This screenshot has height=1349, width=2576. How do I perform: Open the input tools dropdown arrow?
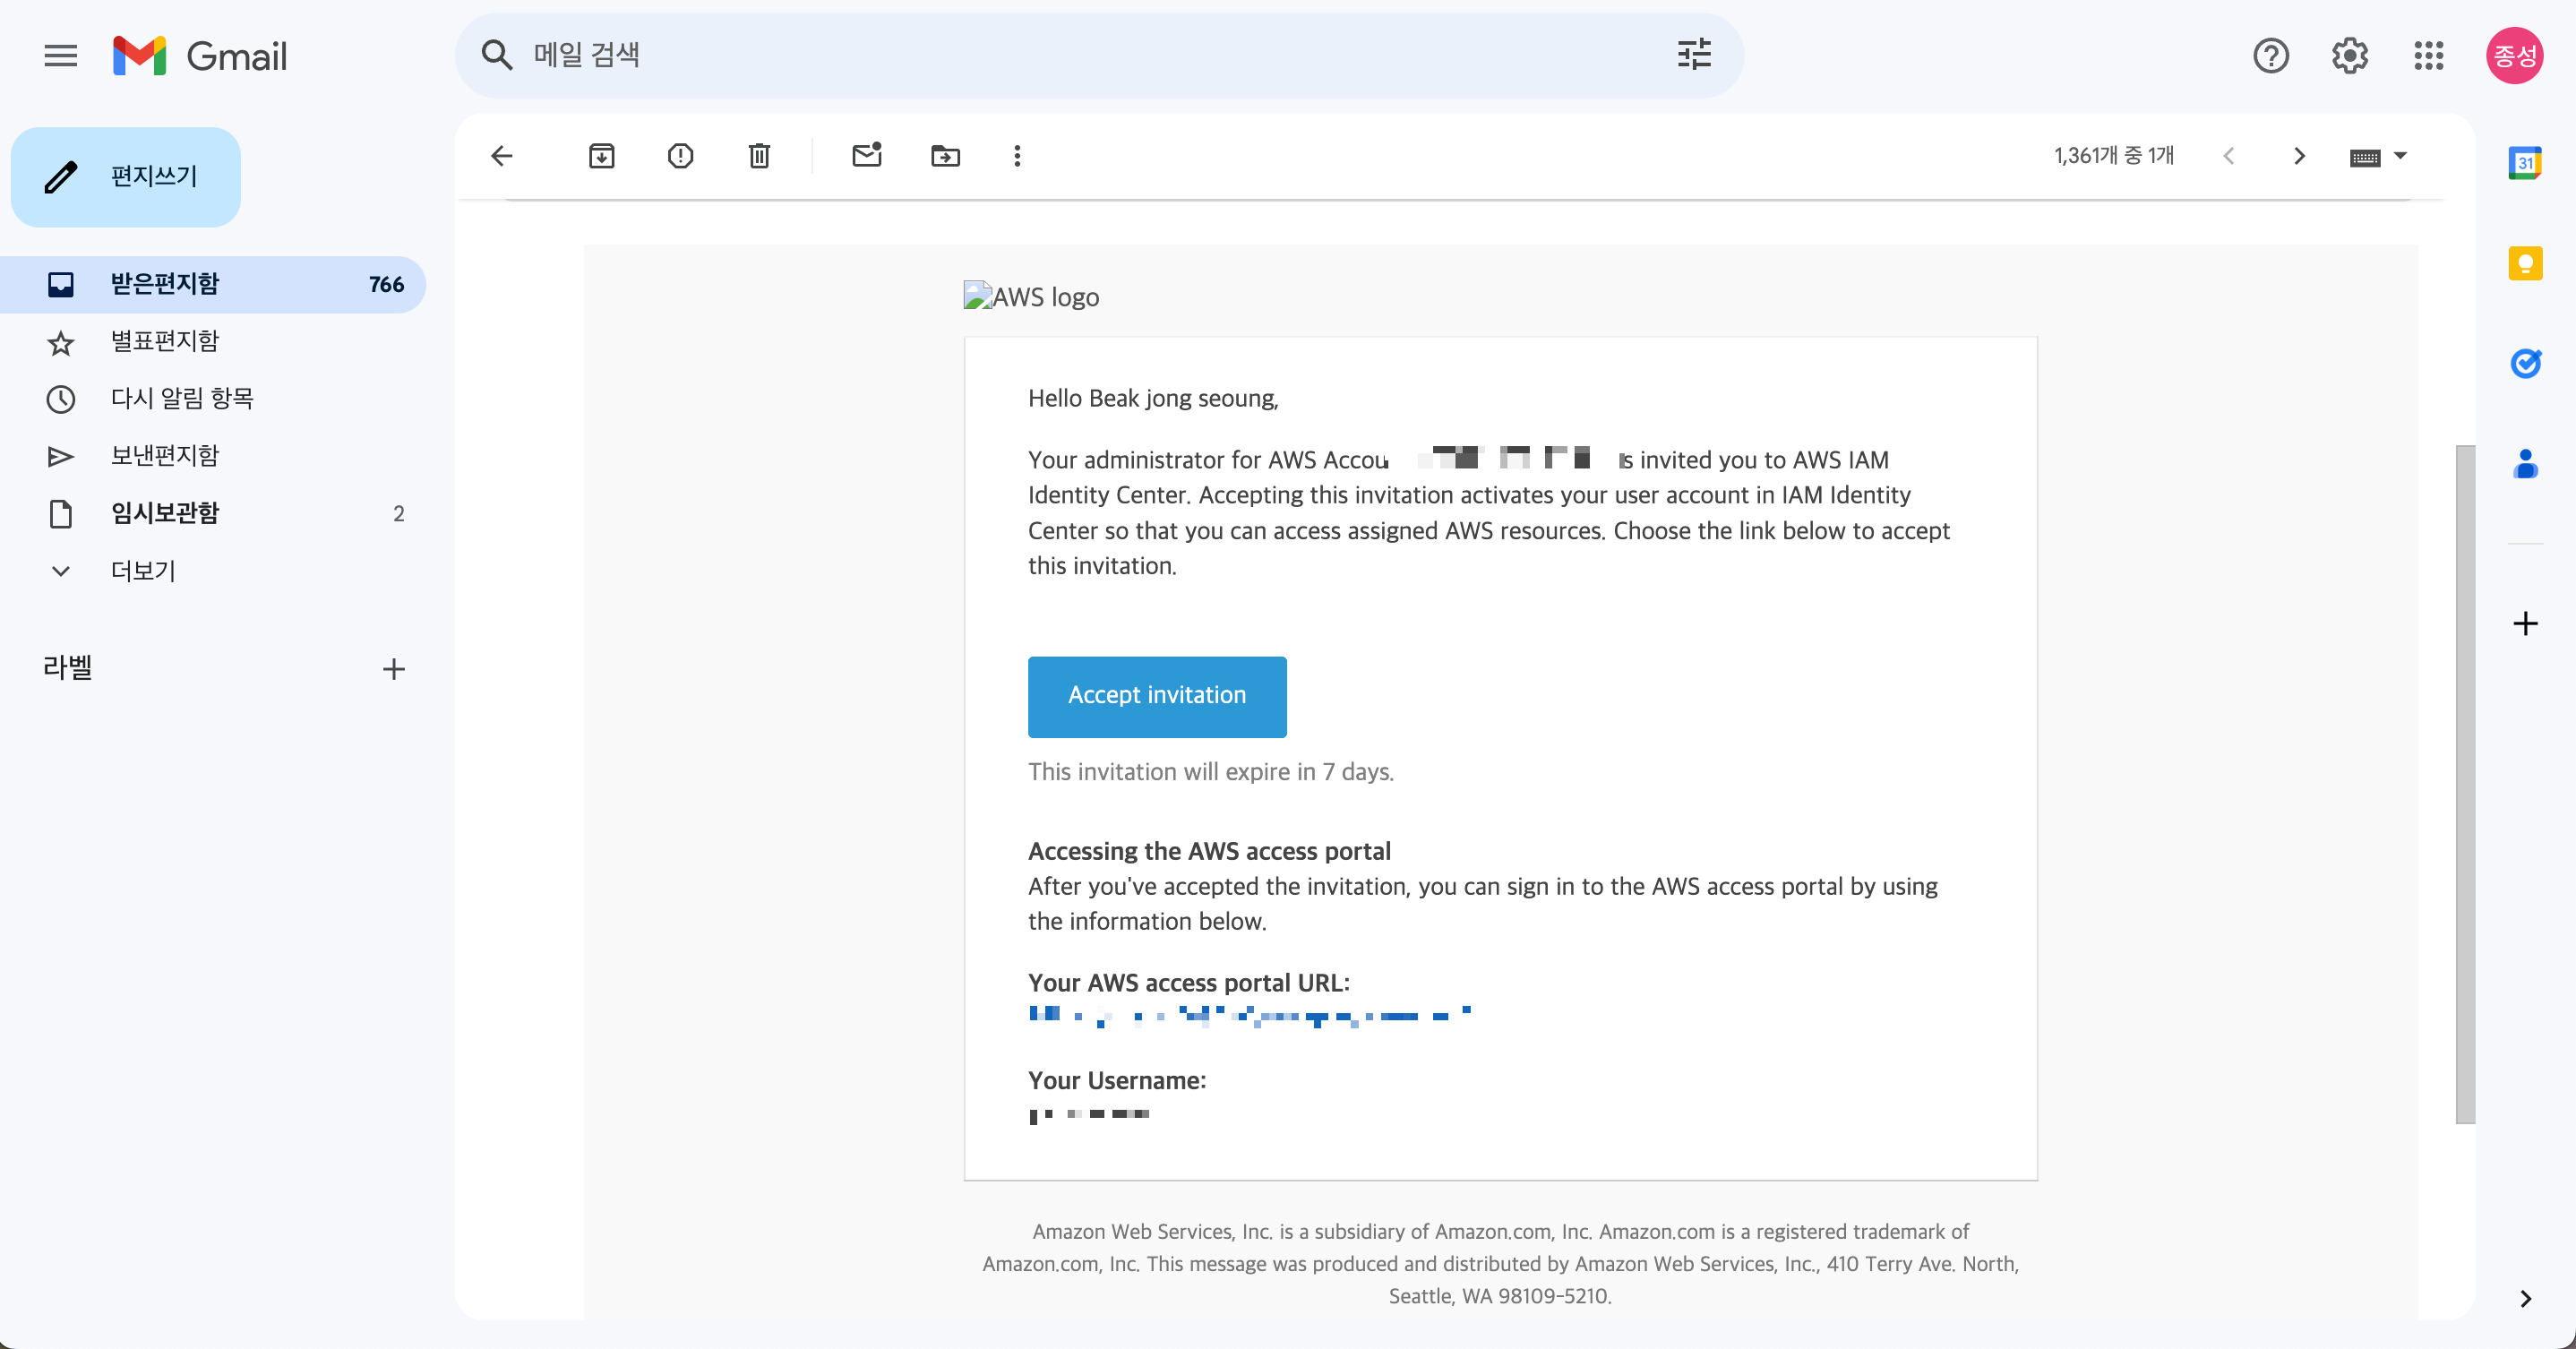tap(2400, 156)
